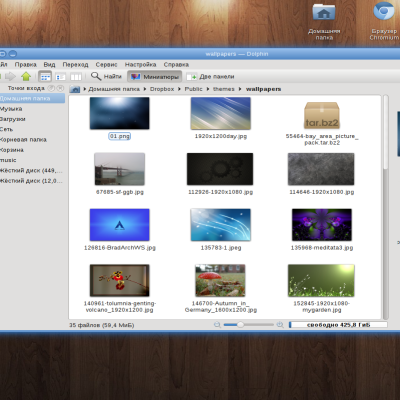Select the 152845 mygarden thumbnail

coord(321,280)
